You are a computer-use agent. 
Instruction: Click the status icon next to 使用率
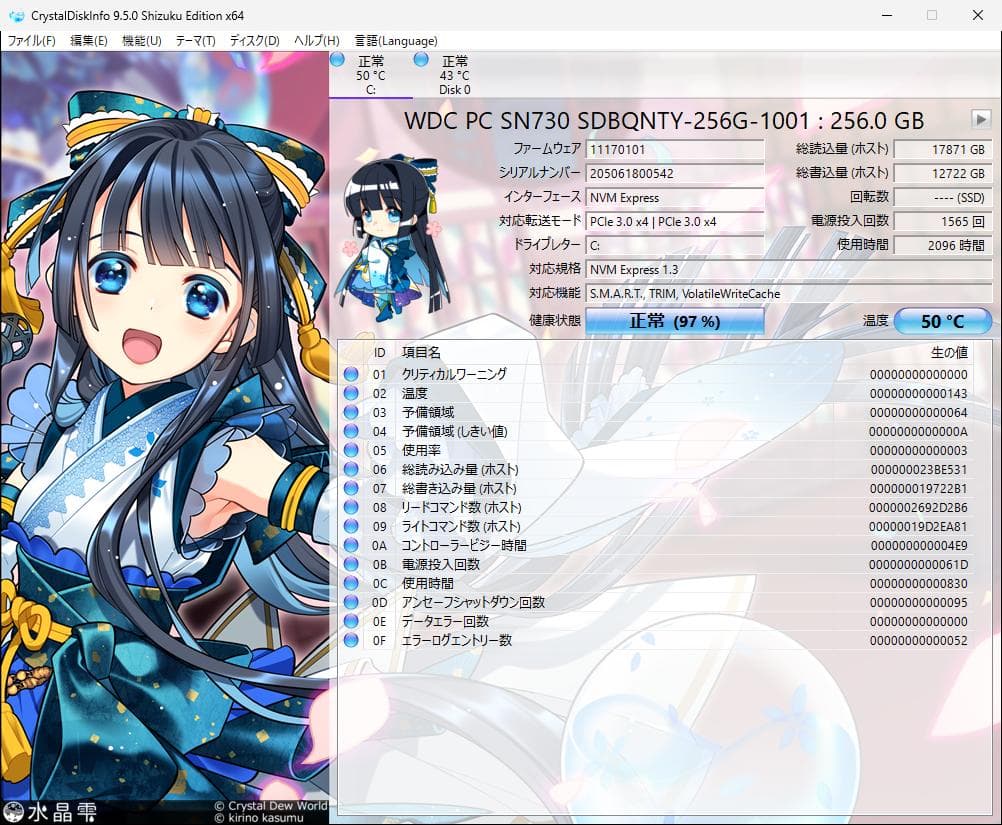[x=351, y=448]
